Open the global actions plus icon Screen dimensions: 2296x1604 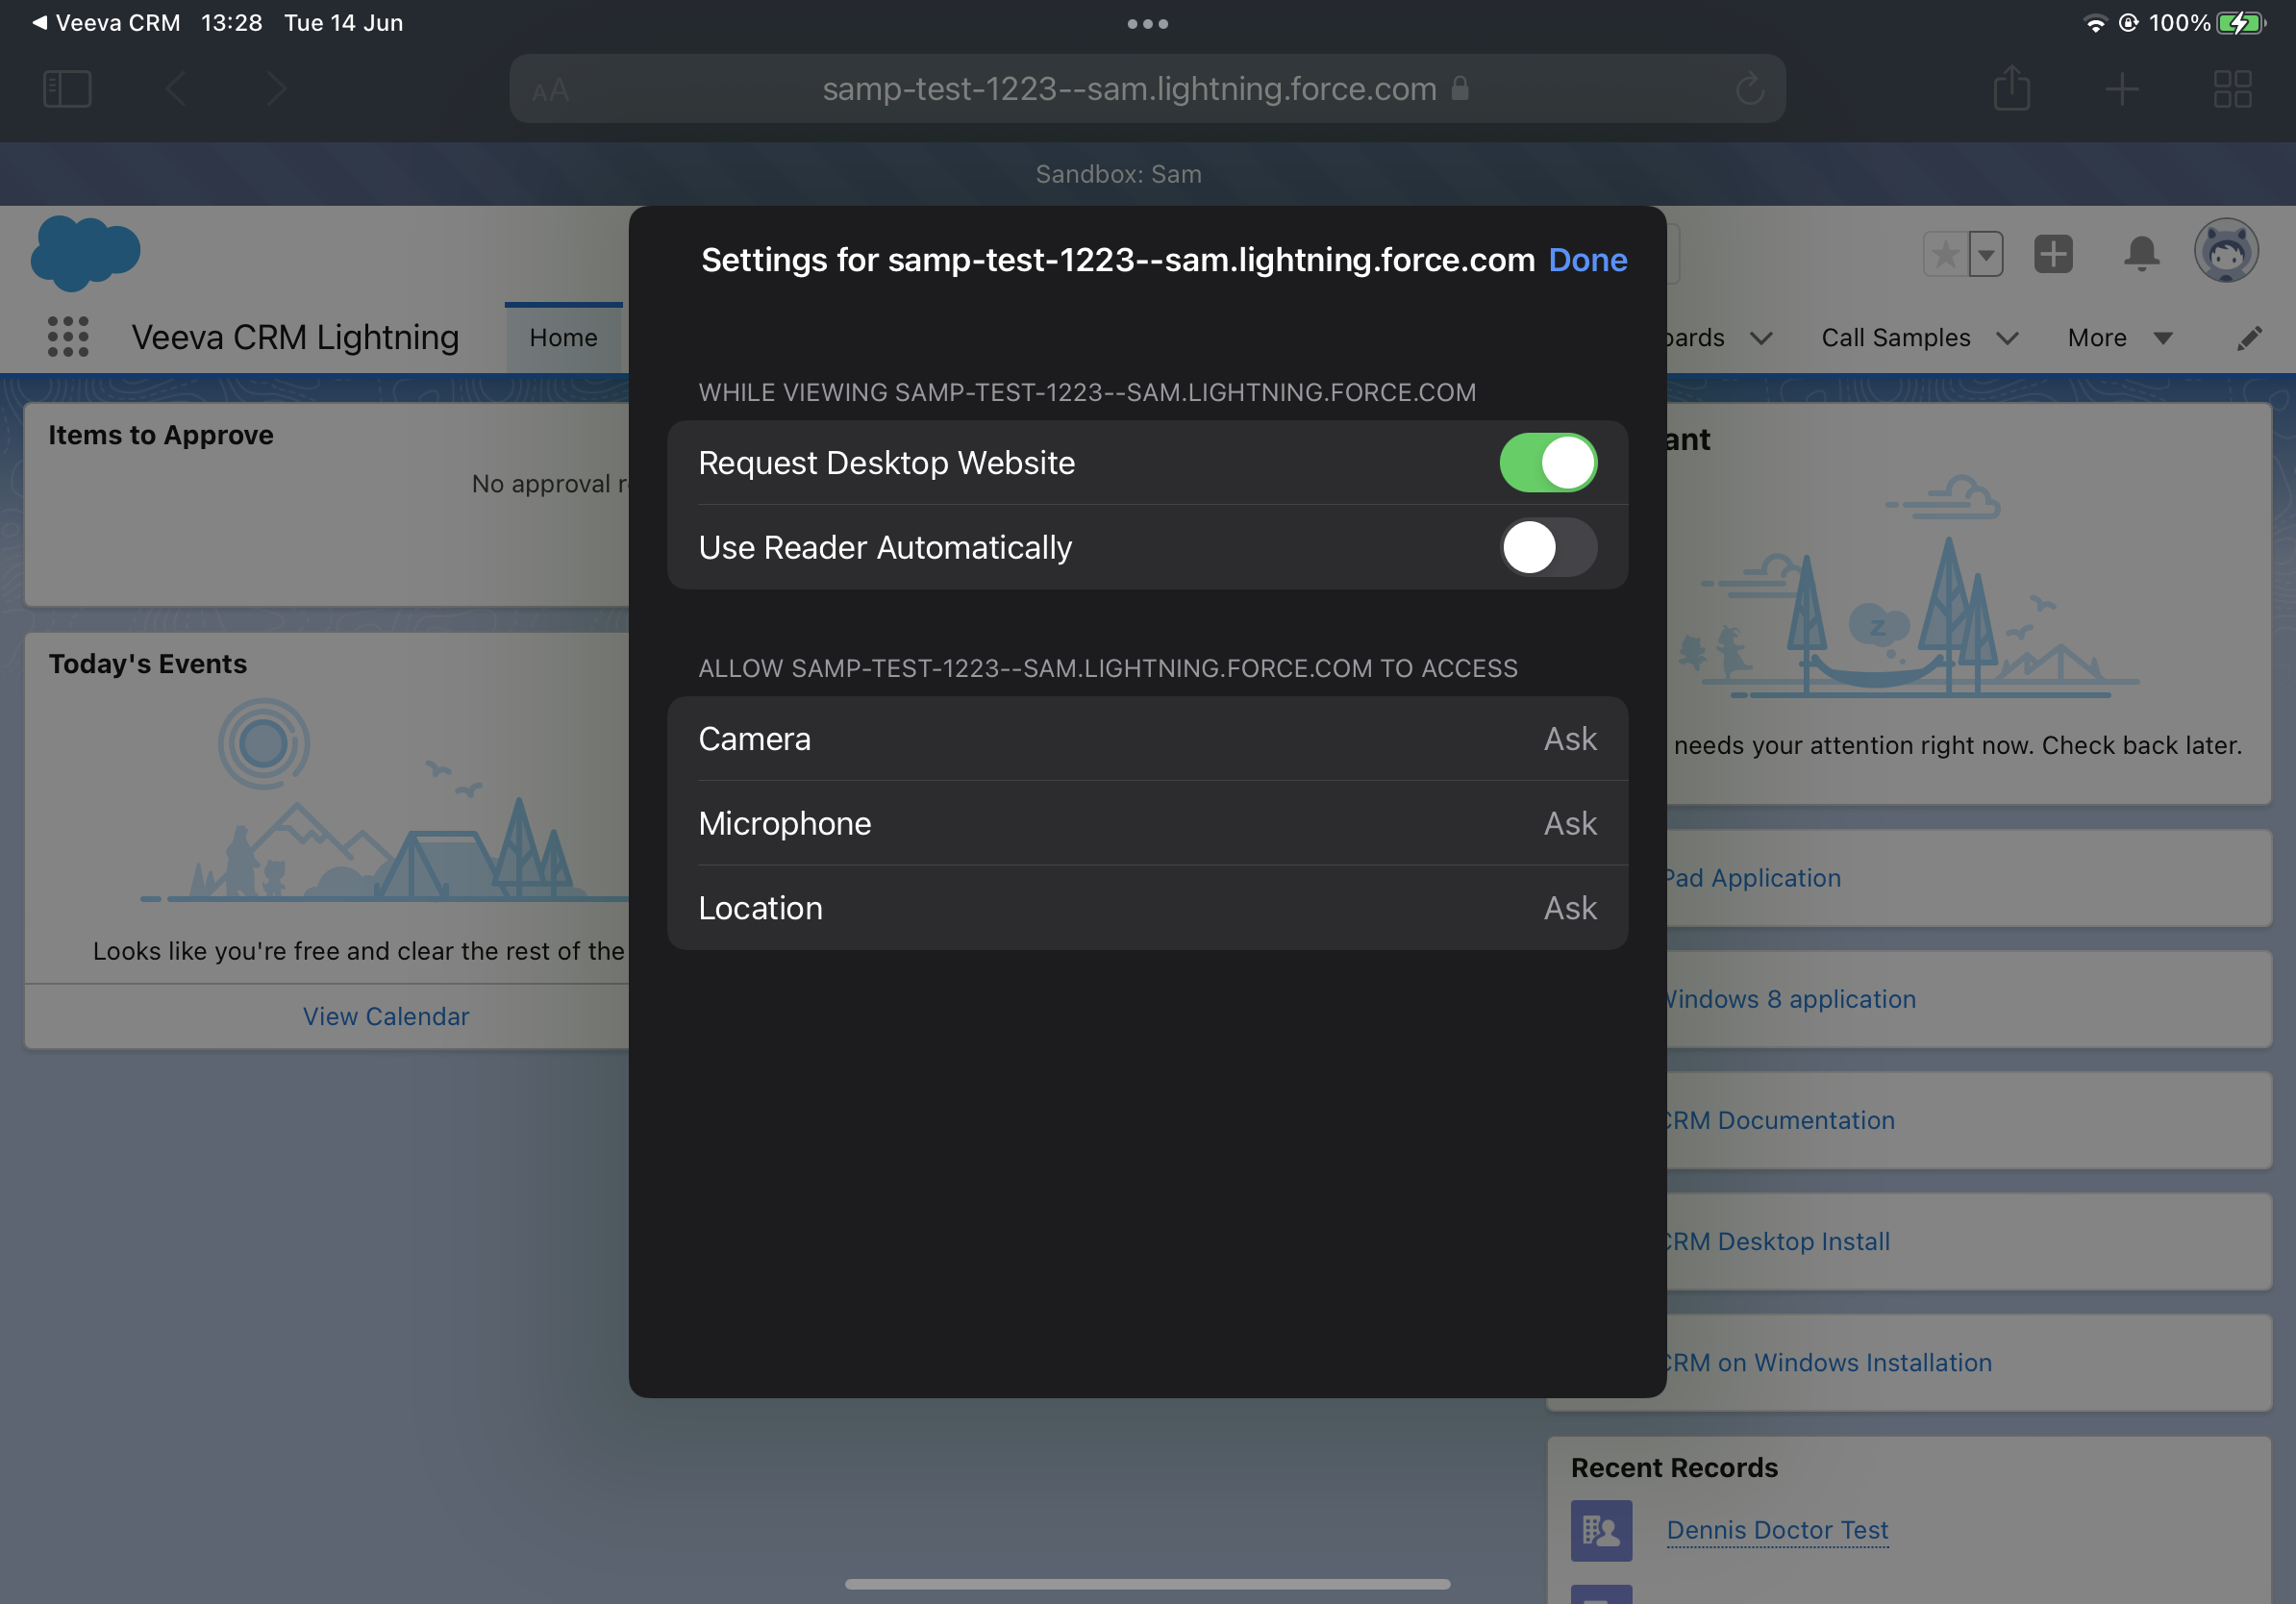click(2053, 254)
